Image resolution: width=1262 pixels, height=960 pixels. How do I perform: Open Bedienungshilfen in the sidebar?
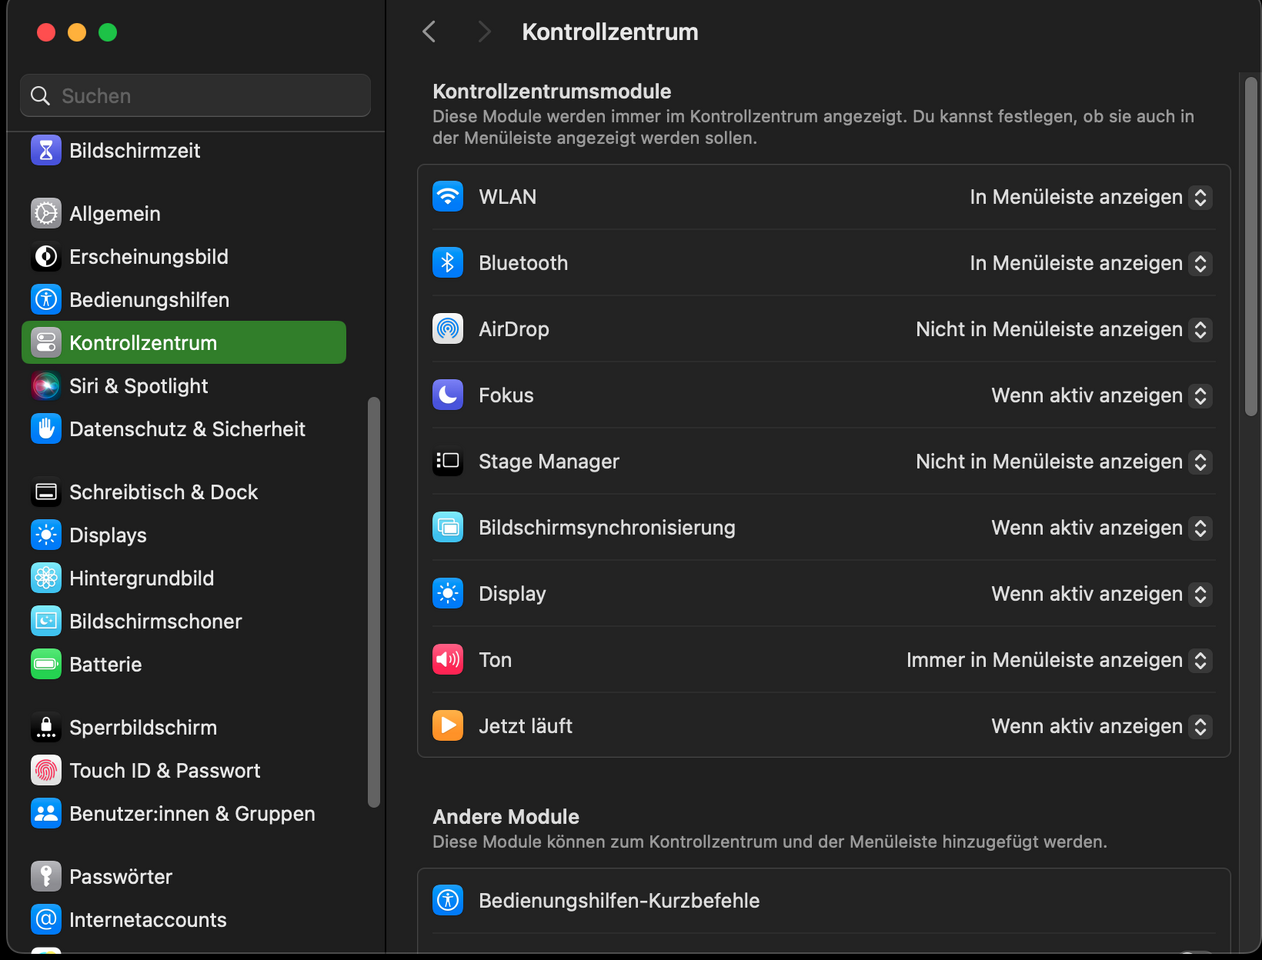point(184,299)
